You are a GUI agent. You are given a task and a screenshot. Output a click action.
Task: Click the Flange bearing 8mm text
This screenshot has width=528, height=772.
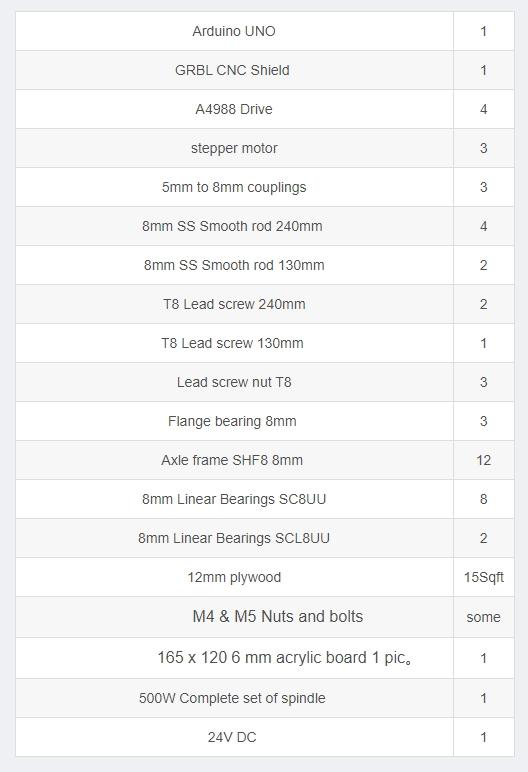[x=232, y=421]
